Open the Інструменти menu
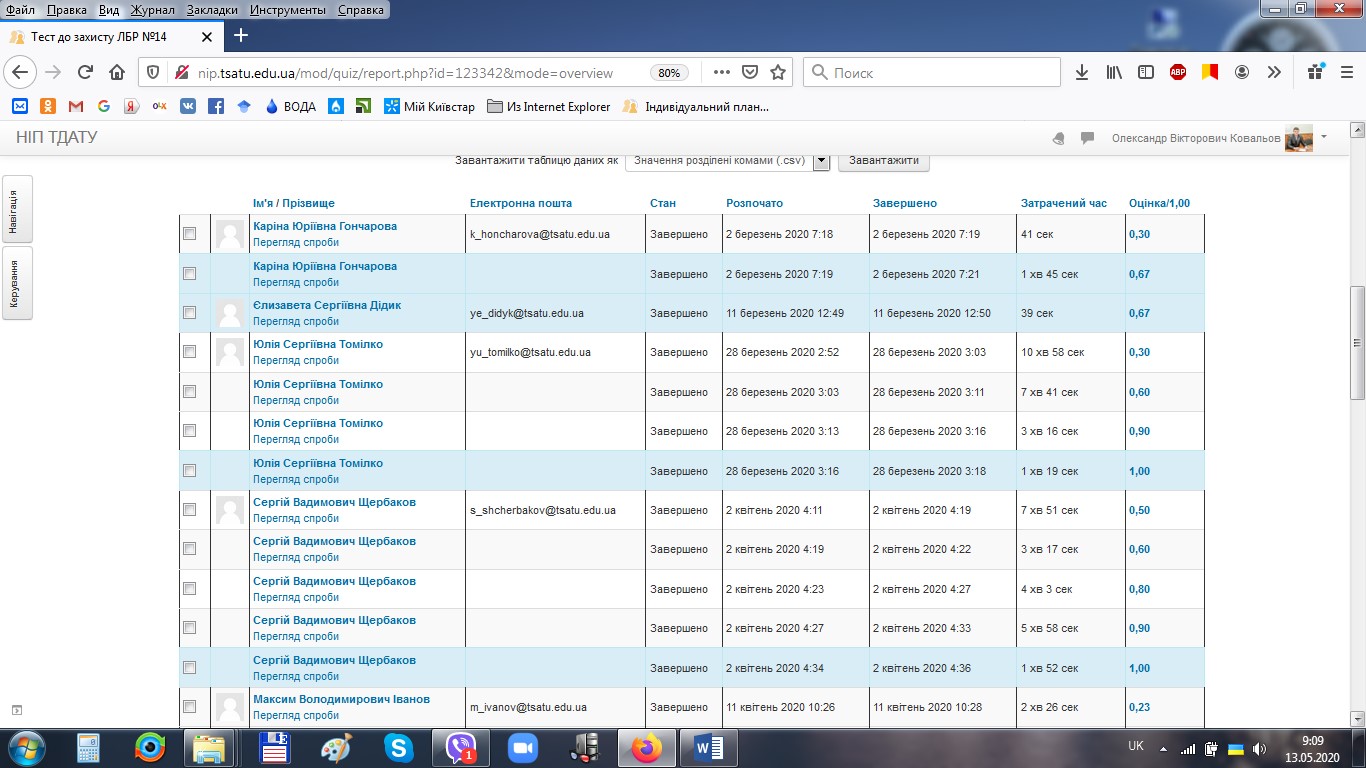Screen dimensions: 1366x768 click(286, 10)
